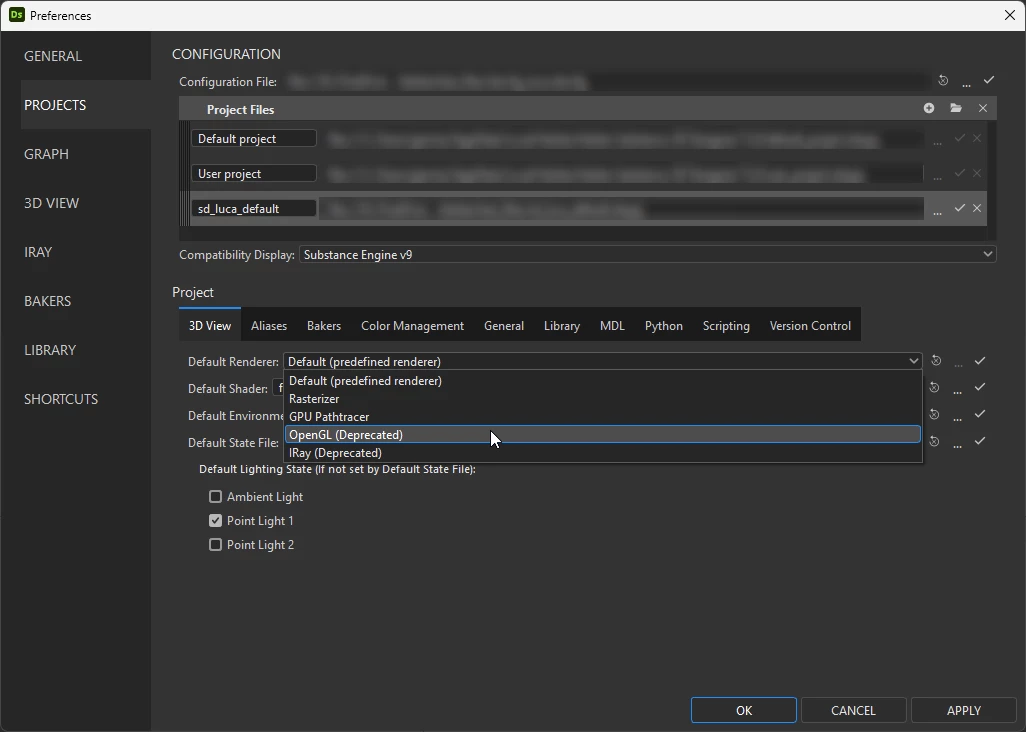Browse for Default State File
1026x732 pixels.
click(x=957, y=444)
